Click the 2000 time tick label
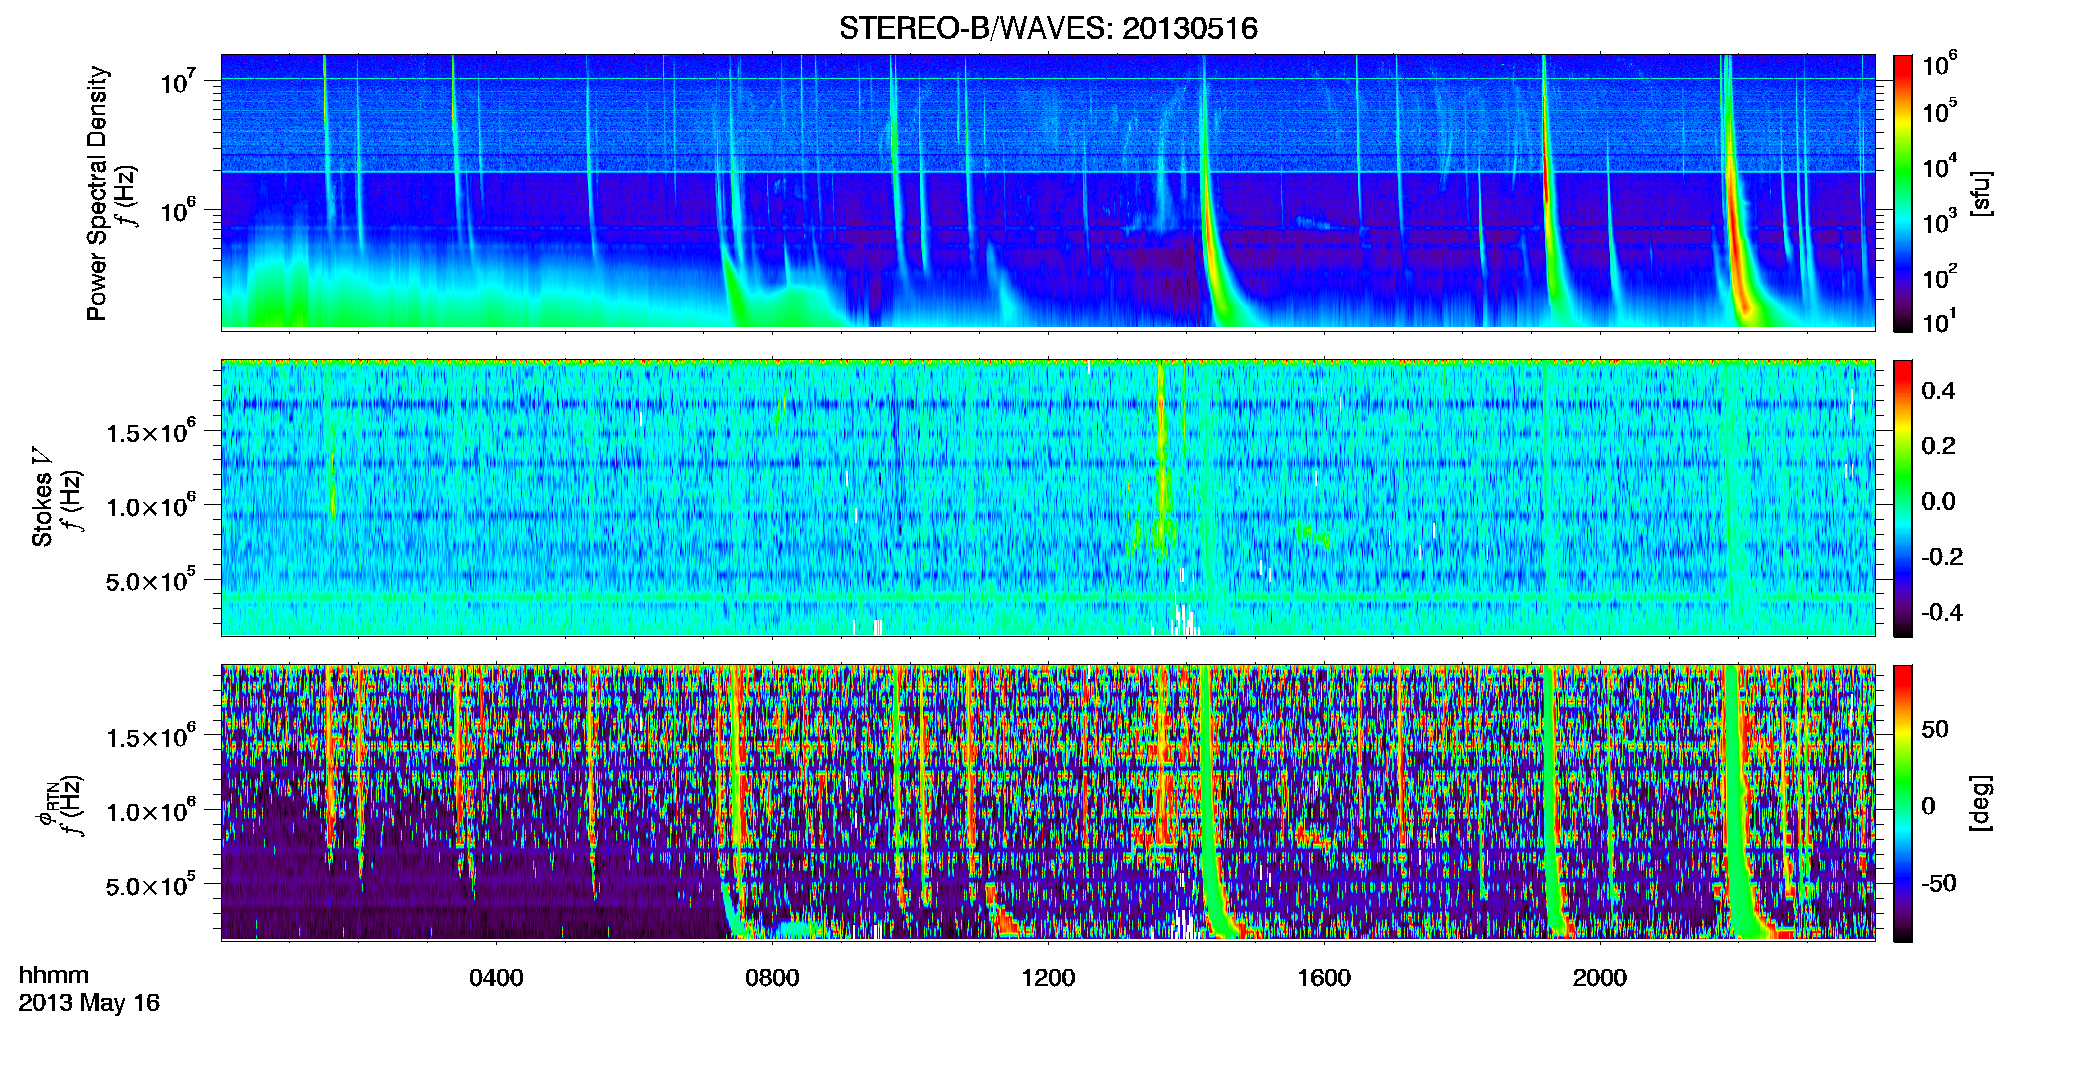 point(1600,978)
